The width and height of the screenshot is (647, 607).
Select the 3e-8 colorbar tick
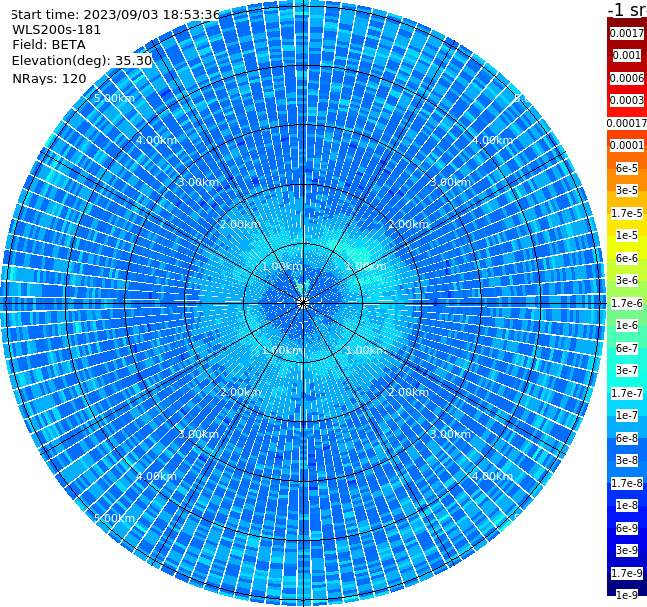pos(627,460)
